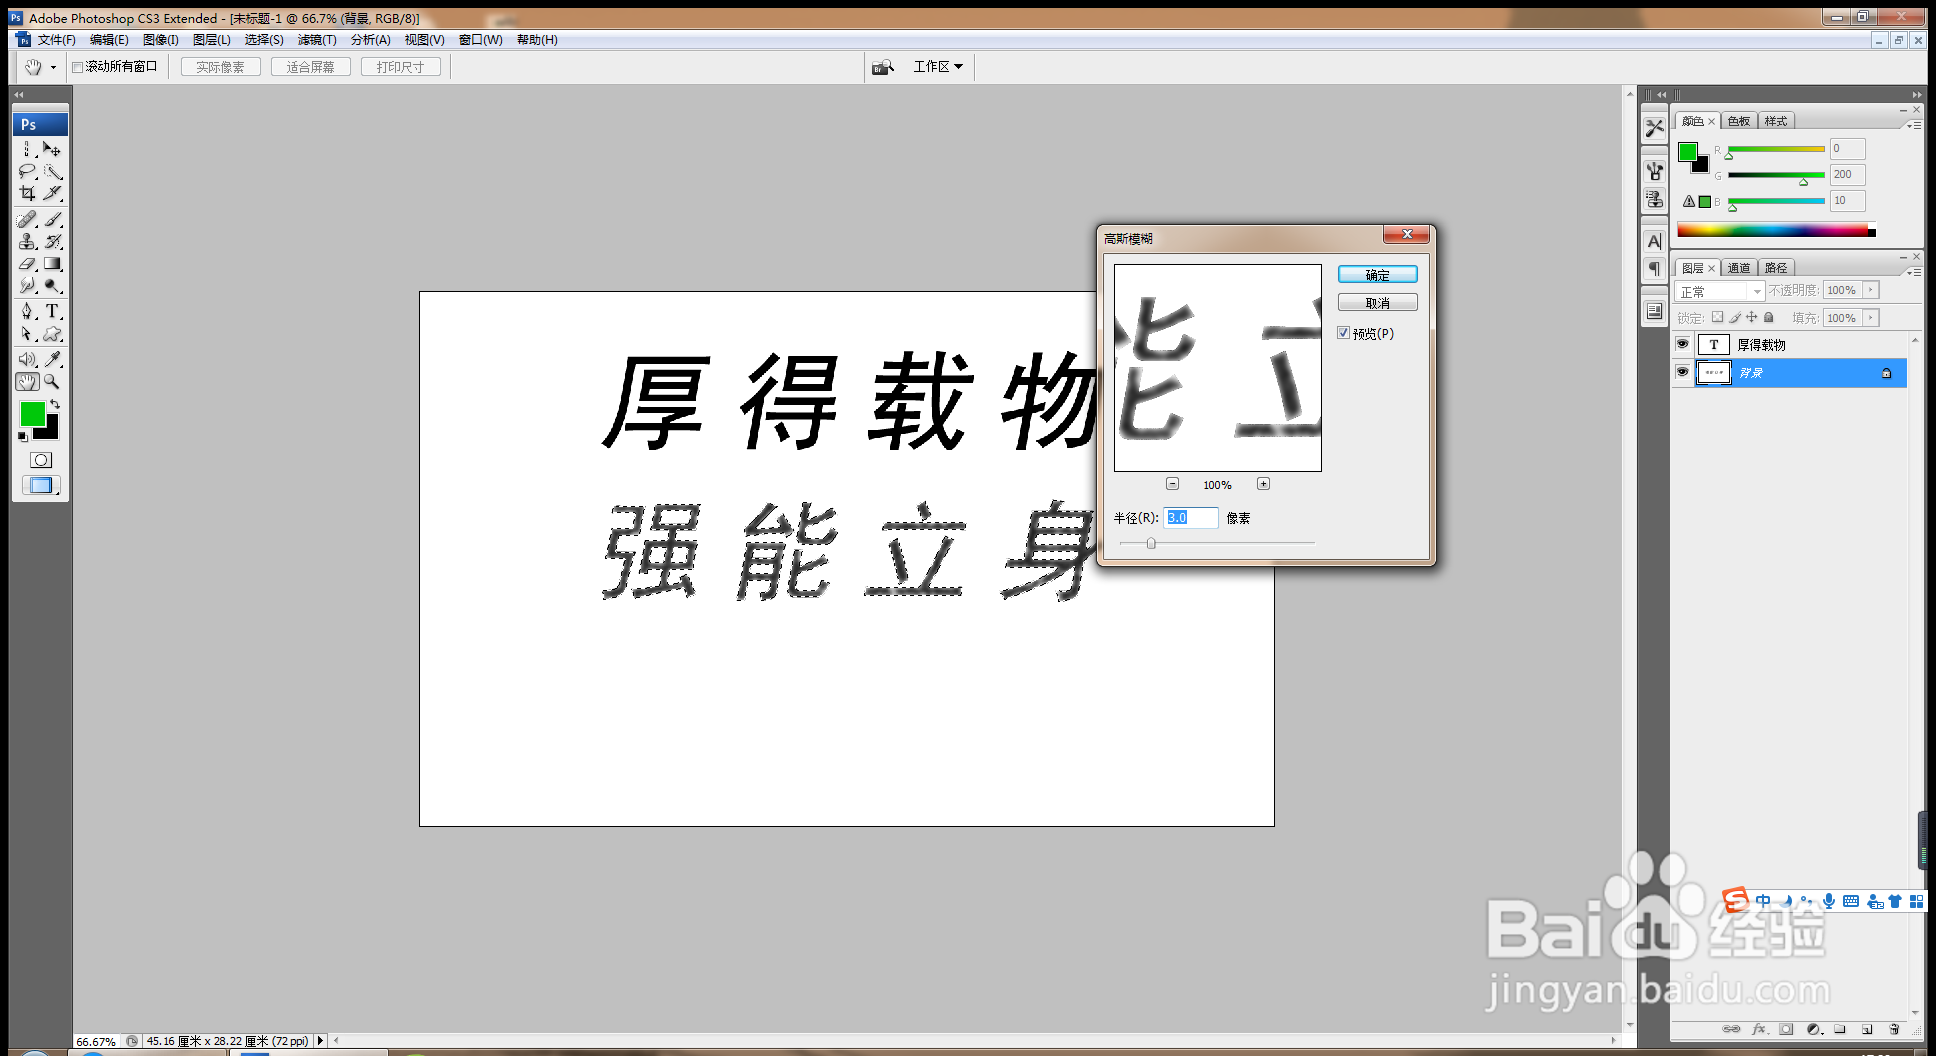Select the Healing Brush tool
Screen dimensions: 1936x1056
tap(28, 219)
